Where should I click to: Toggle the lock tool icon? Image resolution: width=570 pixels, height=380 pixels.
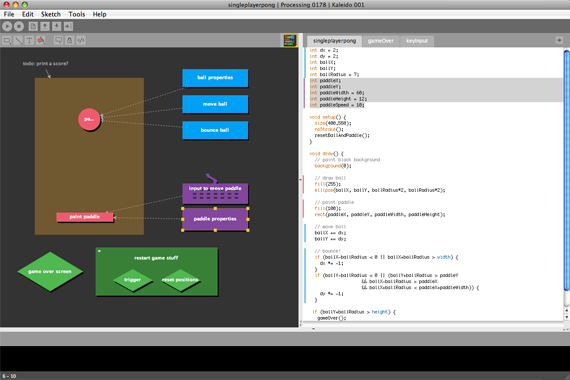[69, 40]
